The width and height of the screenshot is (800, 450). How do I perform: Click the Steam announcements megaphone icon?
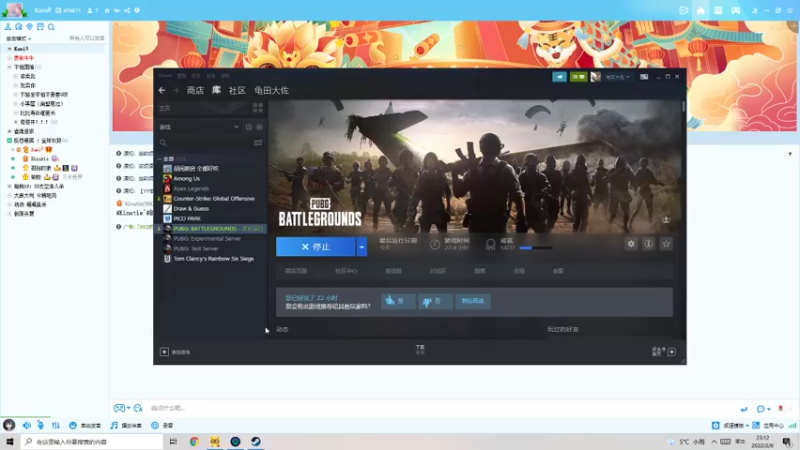click(x=559, y=77)
